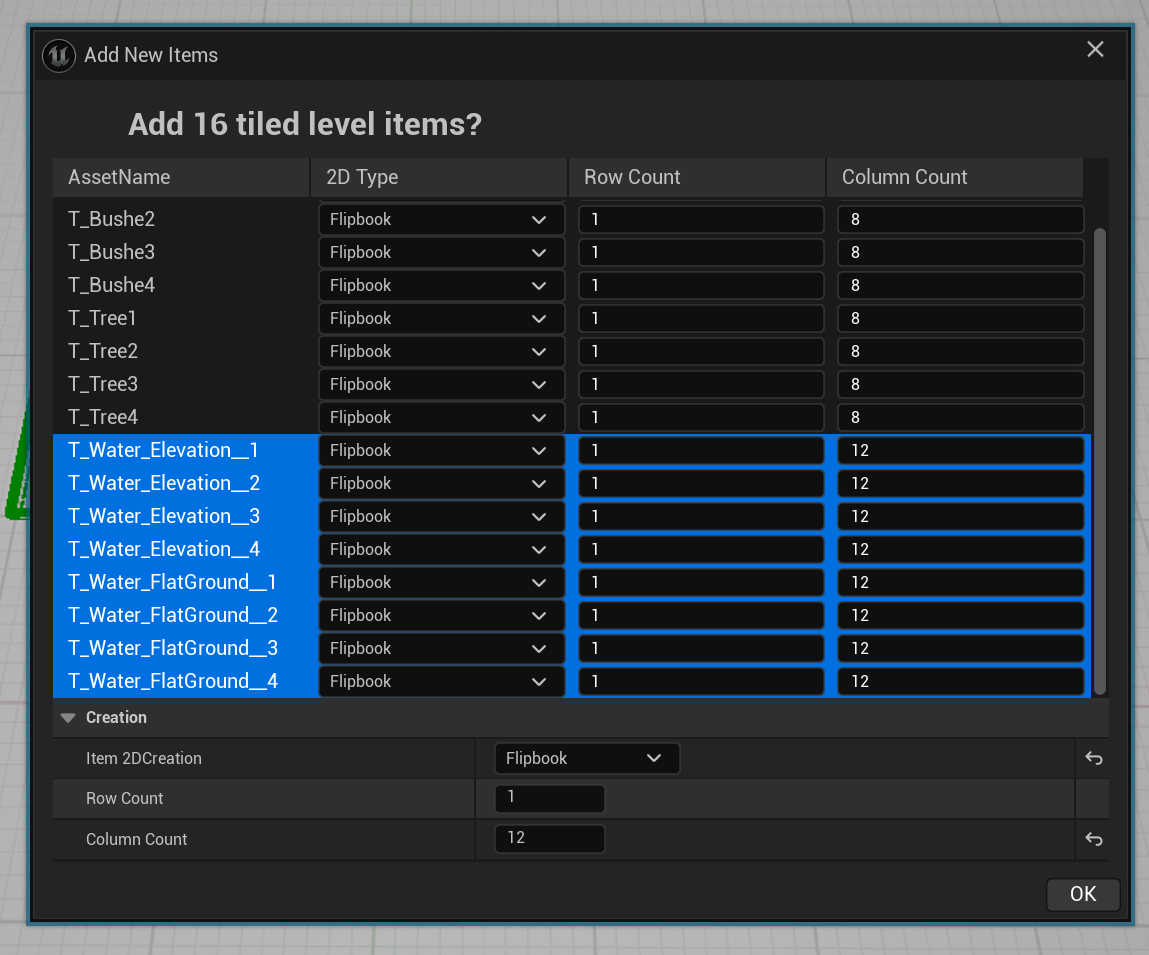Screen dimensions: 1149x955
Task: Reset Column Count to default arrow
Action: 1093,840
